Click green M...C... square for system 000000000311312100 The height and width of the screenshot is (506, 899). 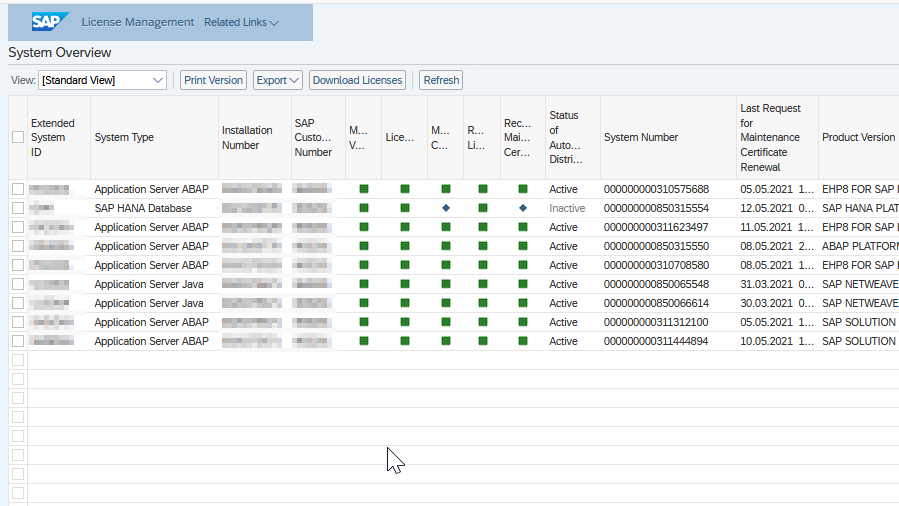[x=445, y=322]
